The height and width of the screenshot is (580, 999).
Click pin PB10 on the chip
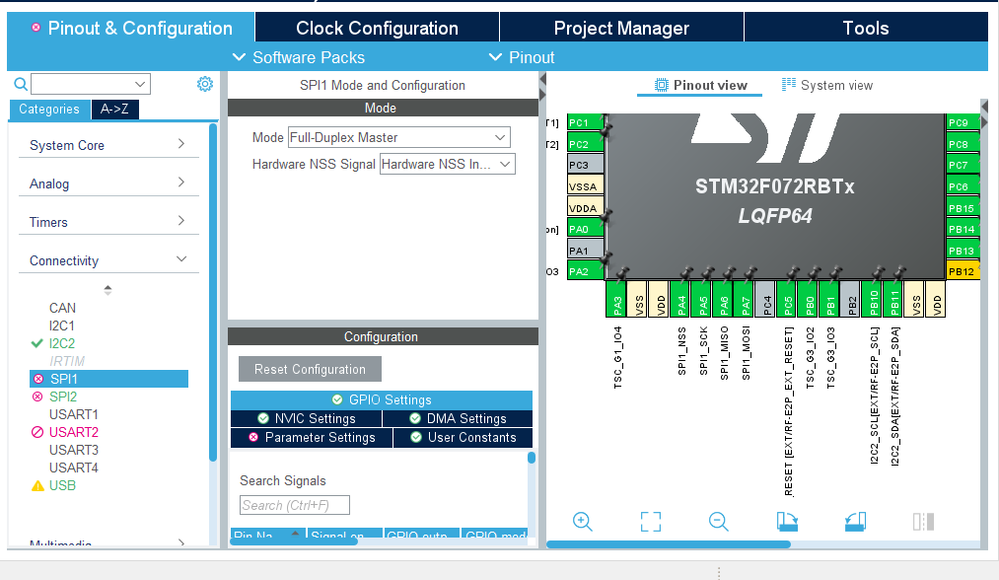click(873, 299)
